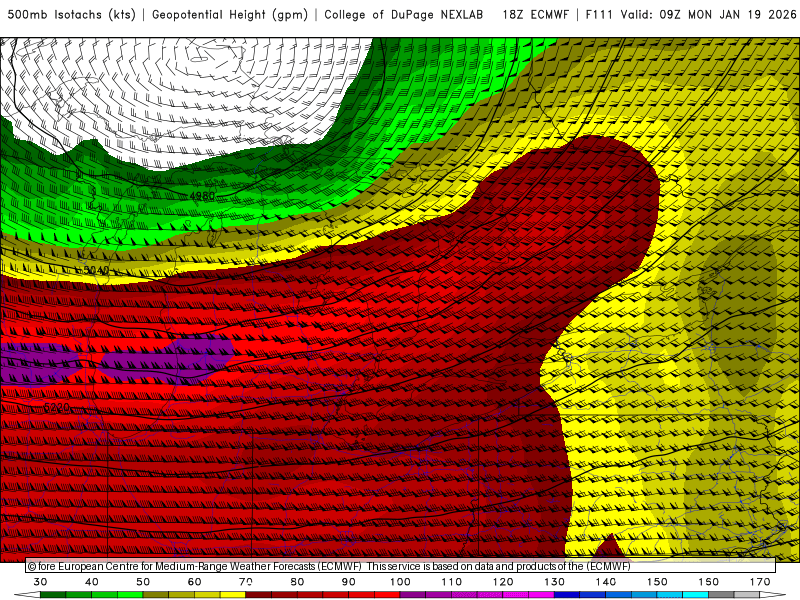Click the legend value 90
Screen dimensions: 800x600
[348, 582]
